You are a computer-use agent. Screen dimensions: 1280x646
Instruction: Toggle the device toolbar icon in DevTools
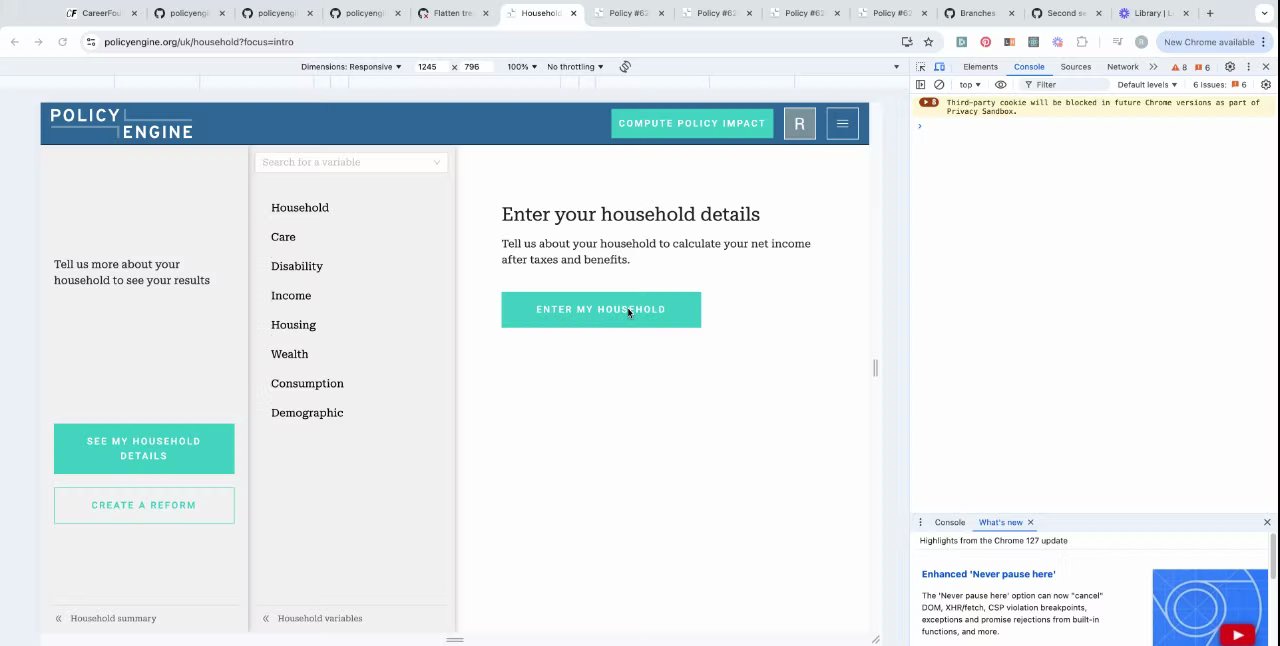(x=939, y=67)
